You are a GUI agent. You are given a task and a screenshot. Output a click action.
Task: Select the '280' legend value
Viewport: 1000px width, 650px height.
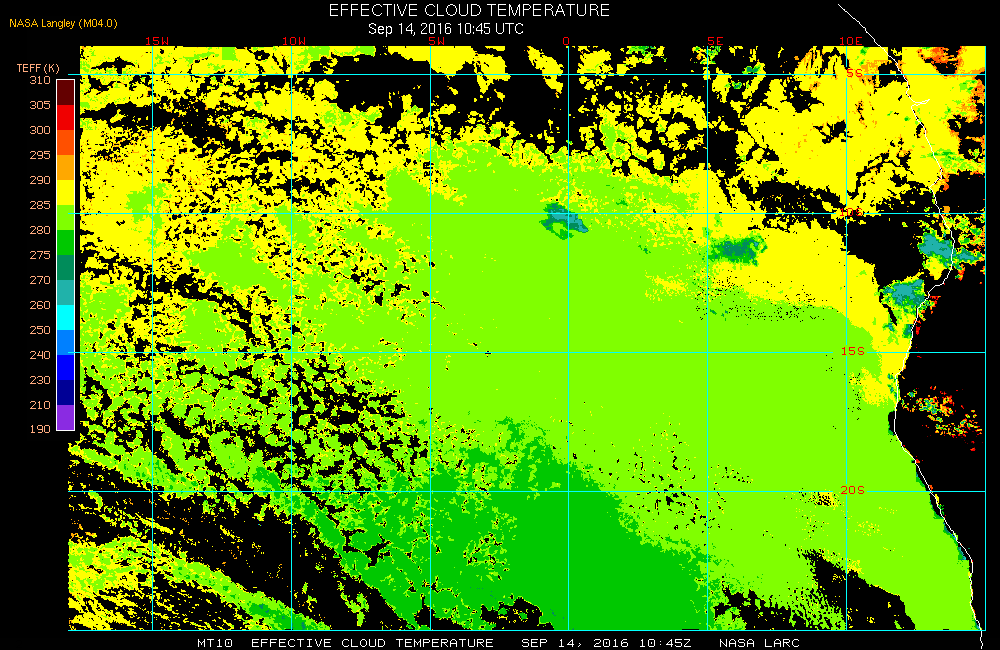(40, 230)
